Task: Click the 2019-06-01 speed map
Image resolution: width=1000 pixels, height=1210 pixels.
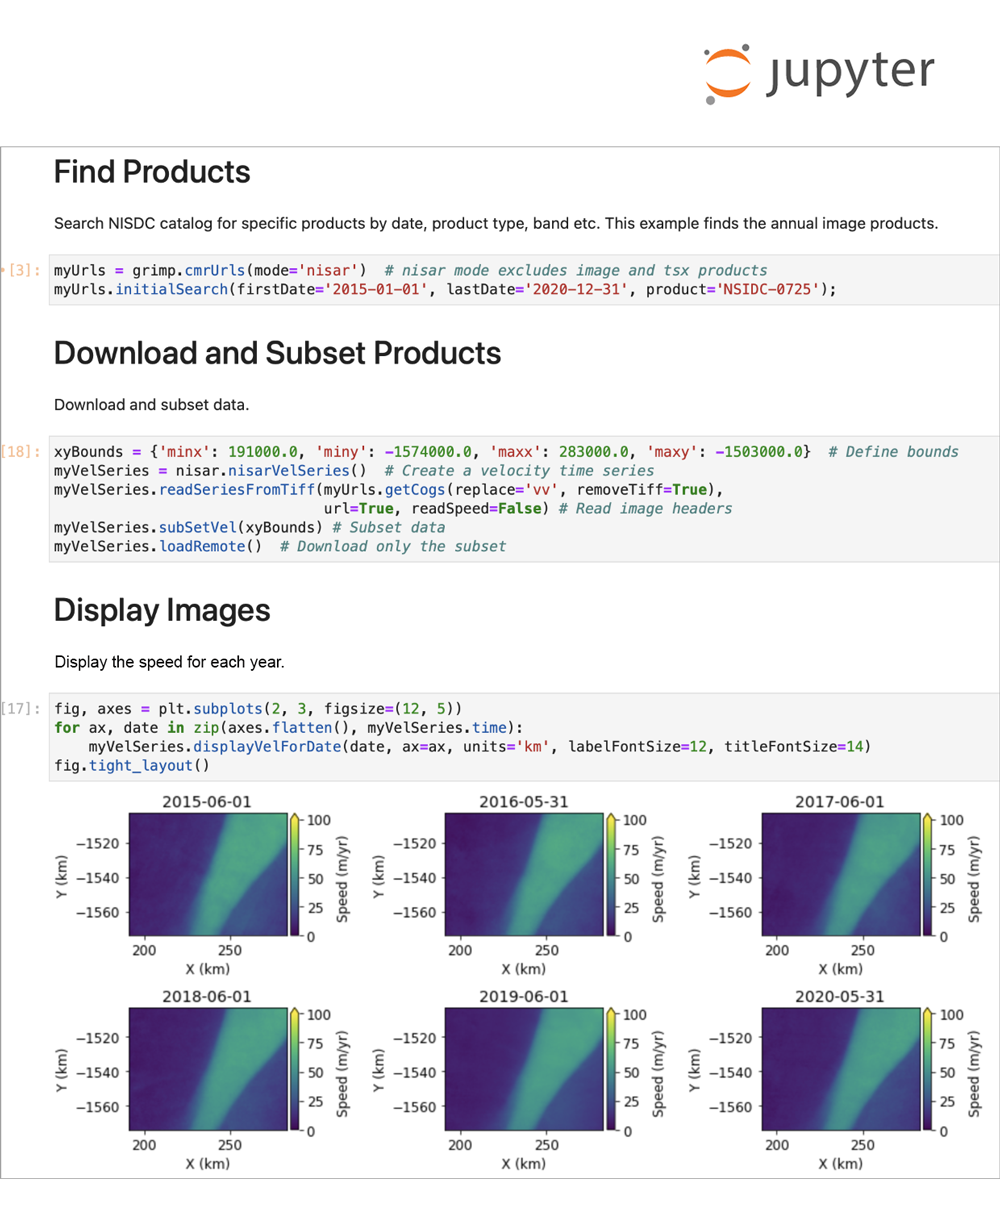Action: pyautogui.click(x=523, y=1069)
